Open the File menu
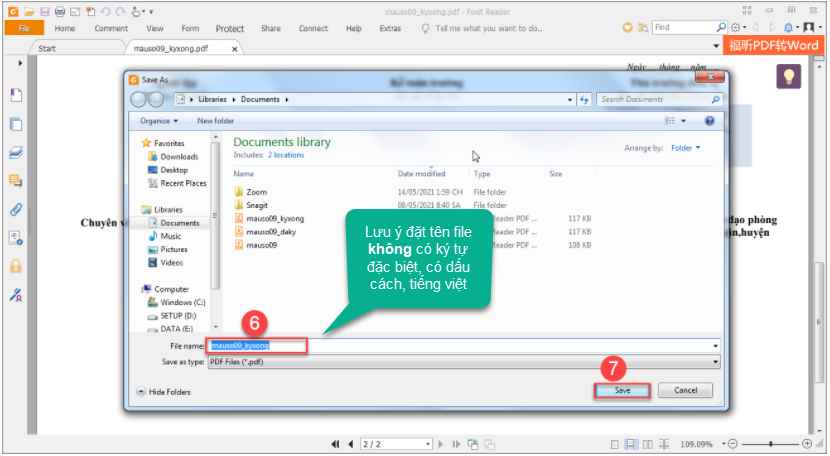Screen dimensions: 830x456 [x=24, y=28]
